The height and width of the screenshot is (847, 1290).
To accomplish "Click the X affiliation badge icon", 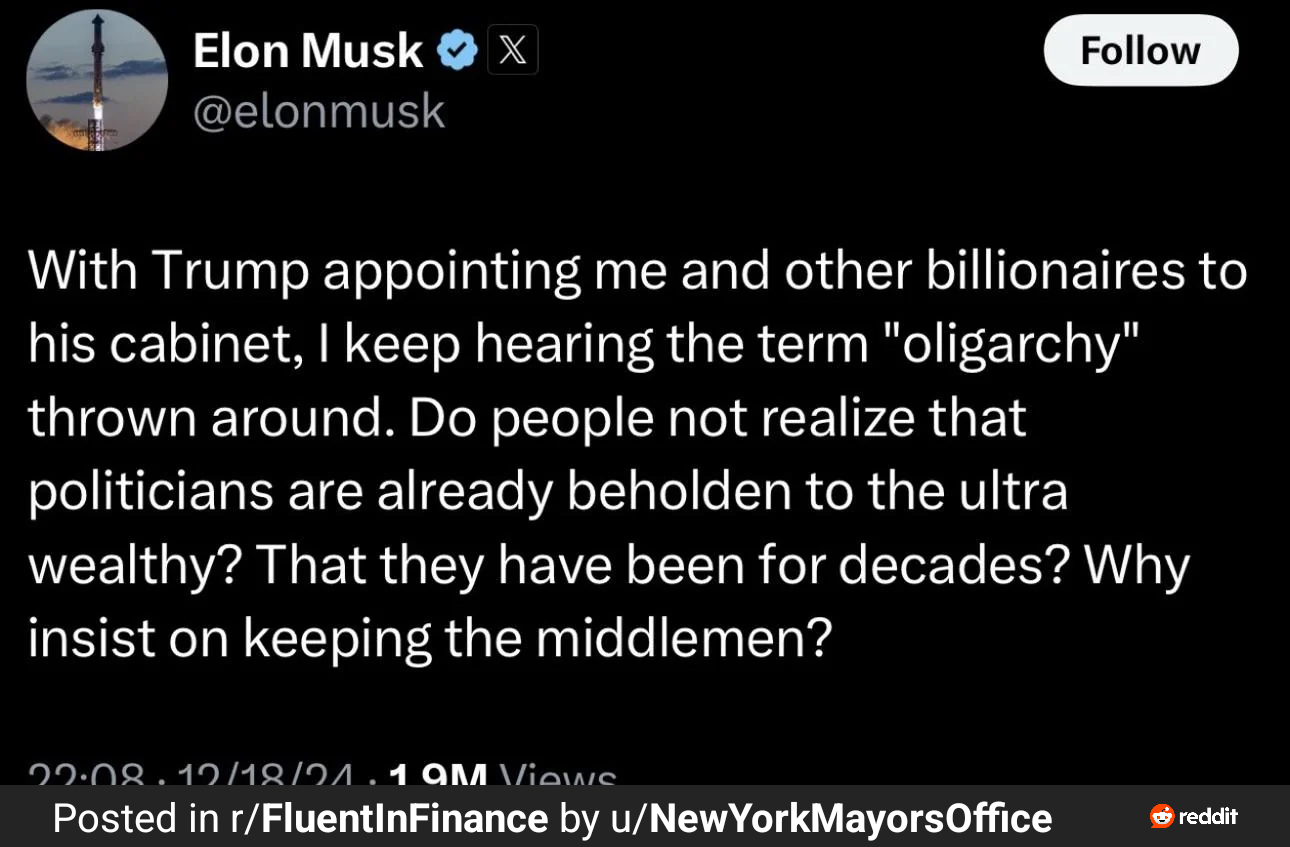I will pyautogui.click(x=513, y=50).
